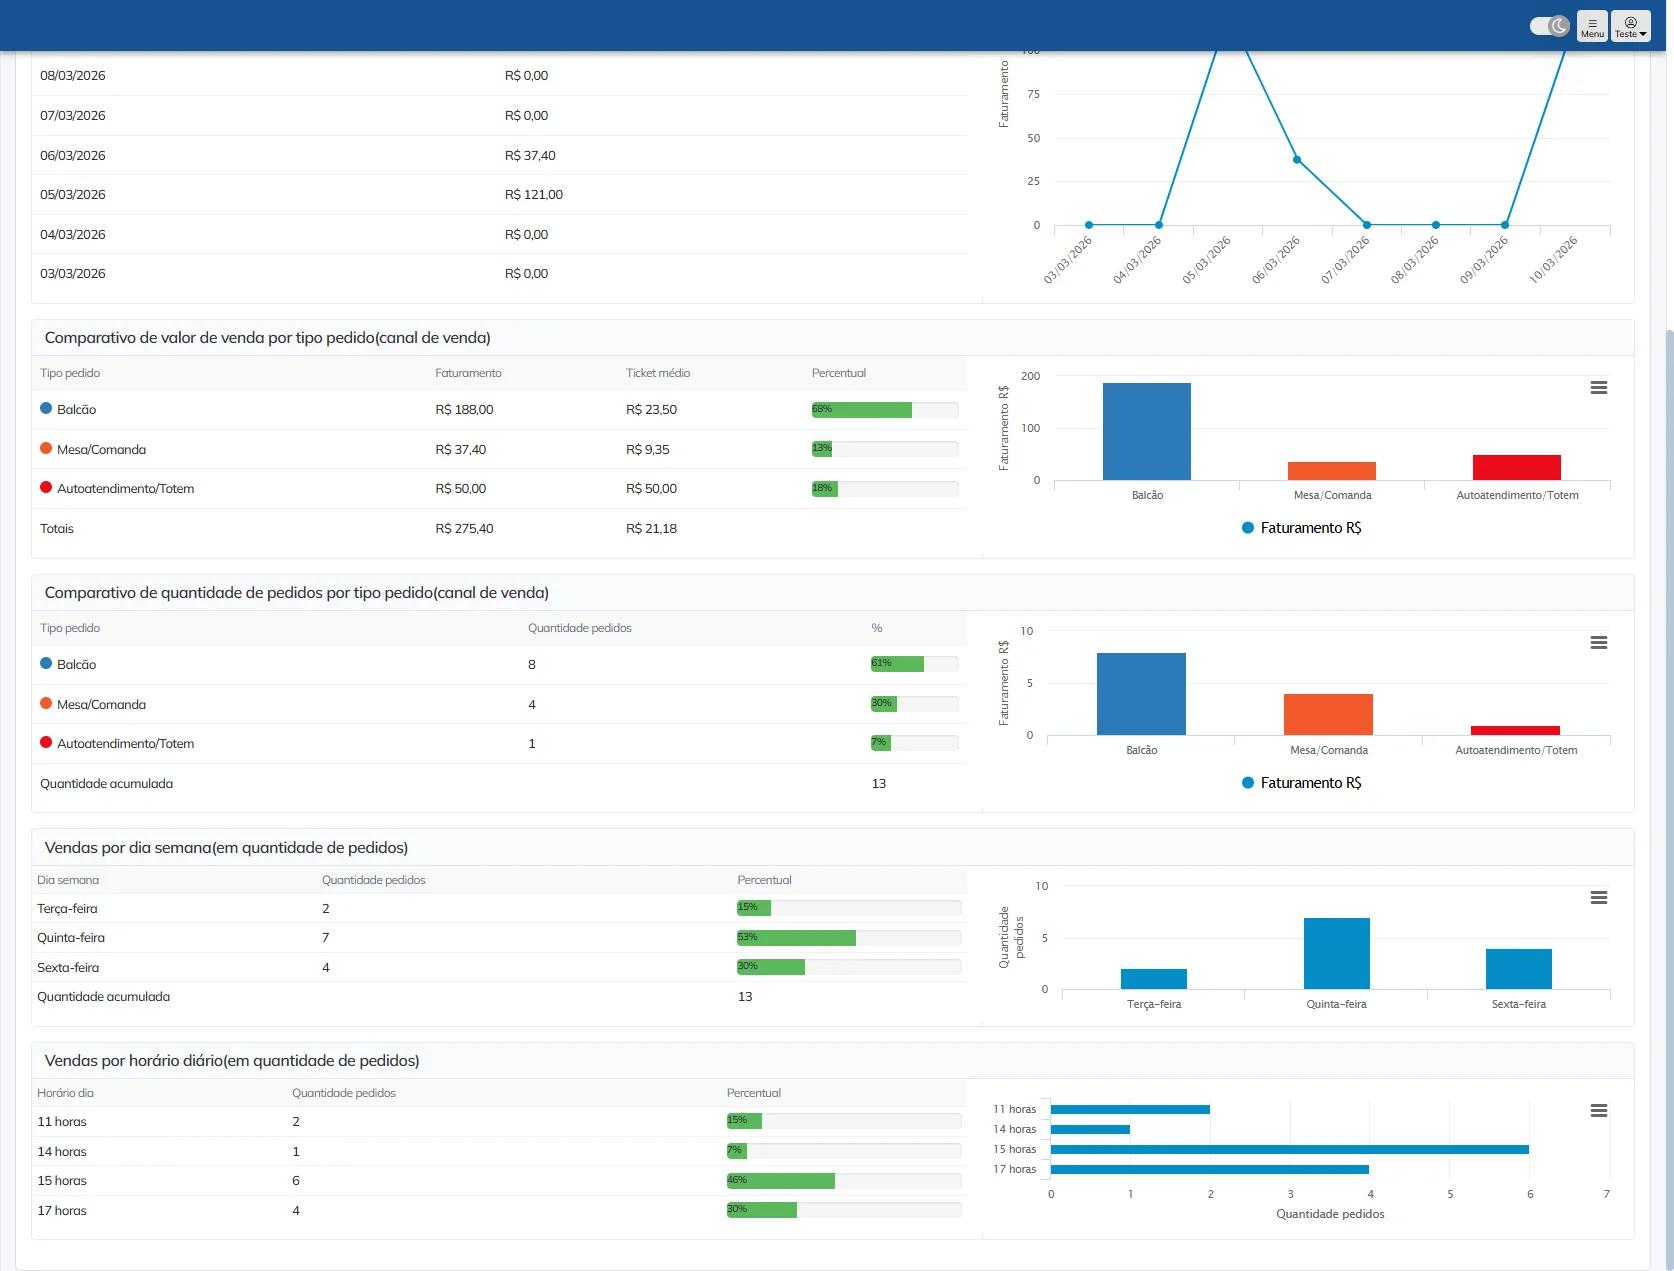Open hamburger menu of horário diário chart
The width and height of the screenshot is (1674, 1271).
coord(1598,1111)
